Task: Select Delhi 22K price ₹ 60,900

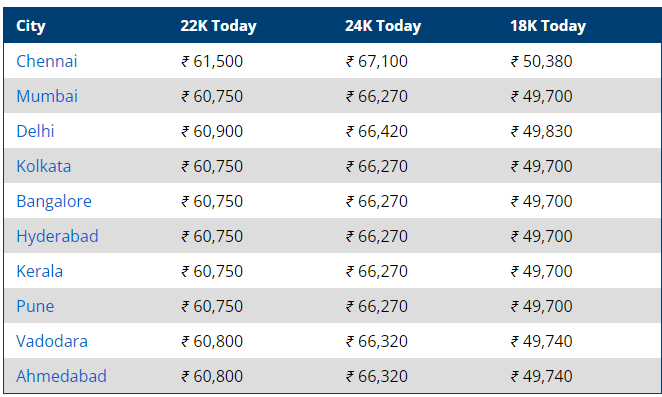Action: coord(212,132)
